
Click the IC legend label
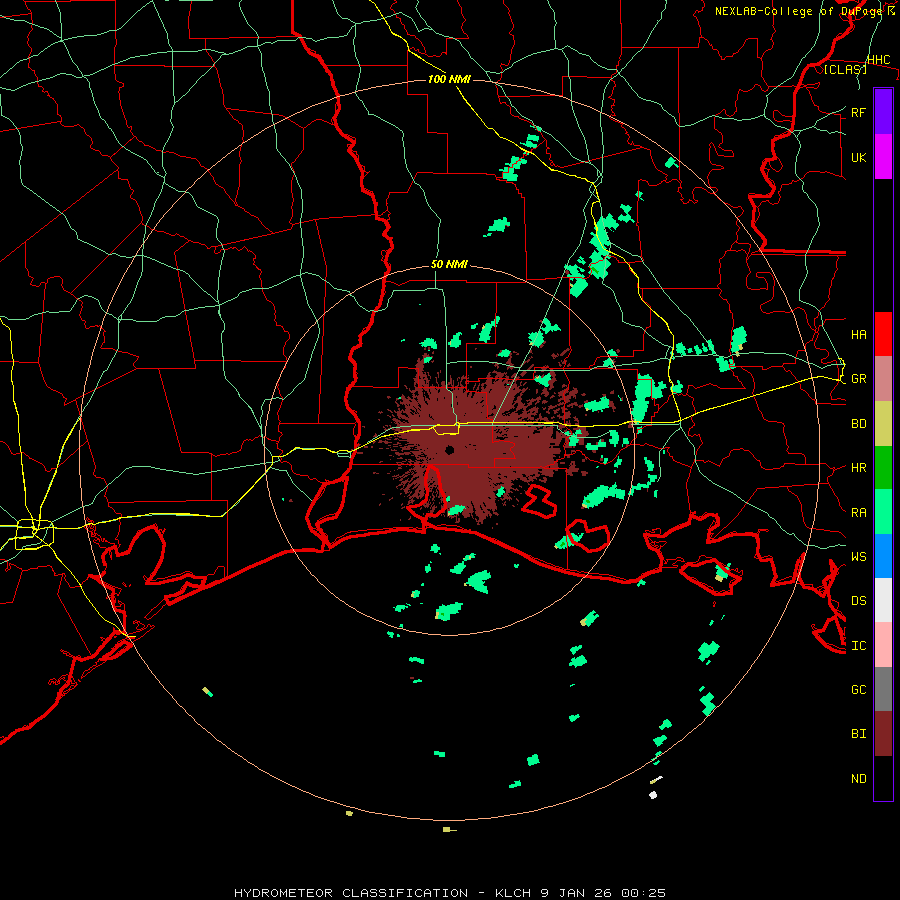click(x=858, y=646)
